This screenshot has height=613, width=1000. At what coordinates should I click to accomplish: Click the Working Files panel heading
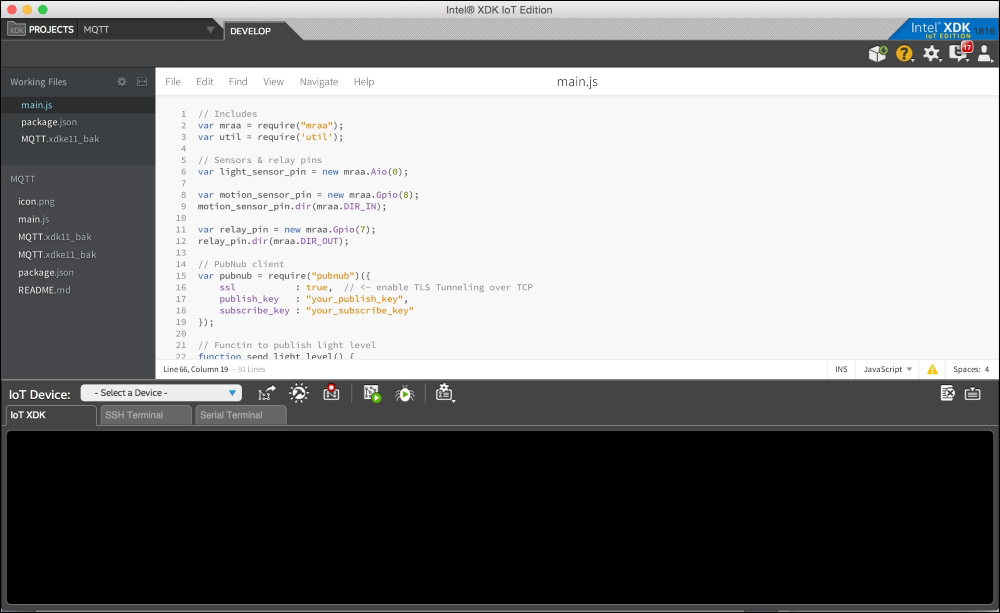click(38, 82)
